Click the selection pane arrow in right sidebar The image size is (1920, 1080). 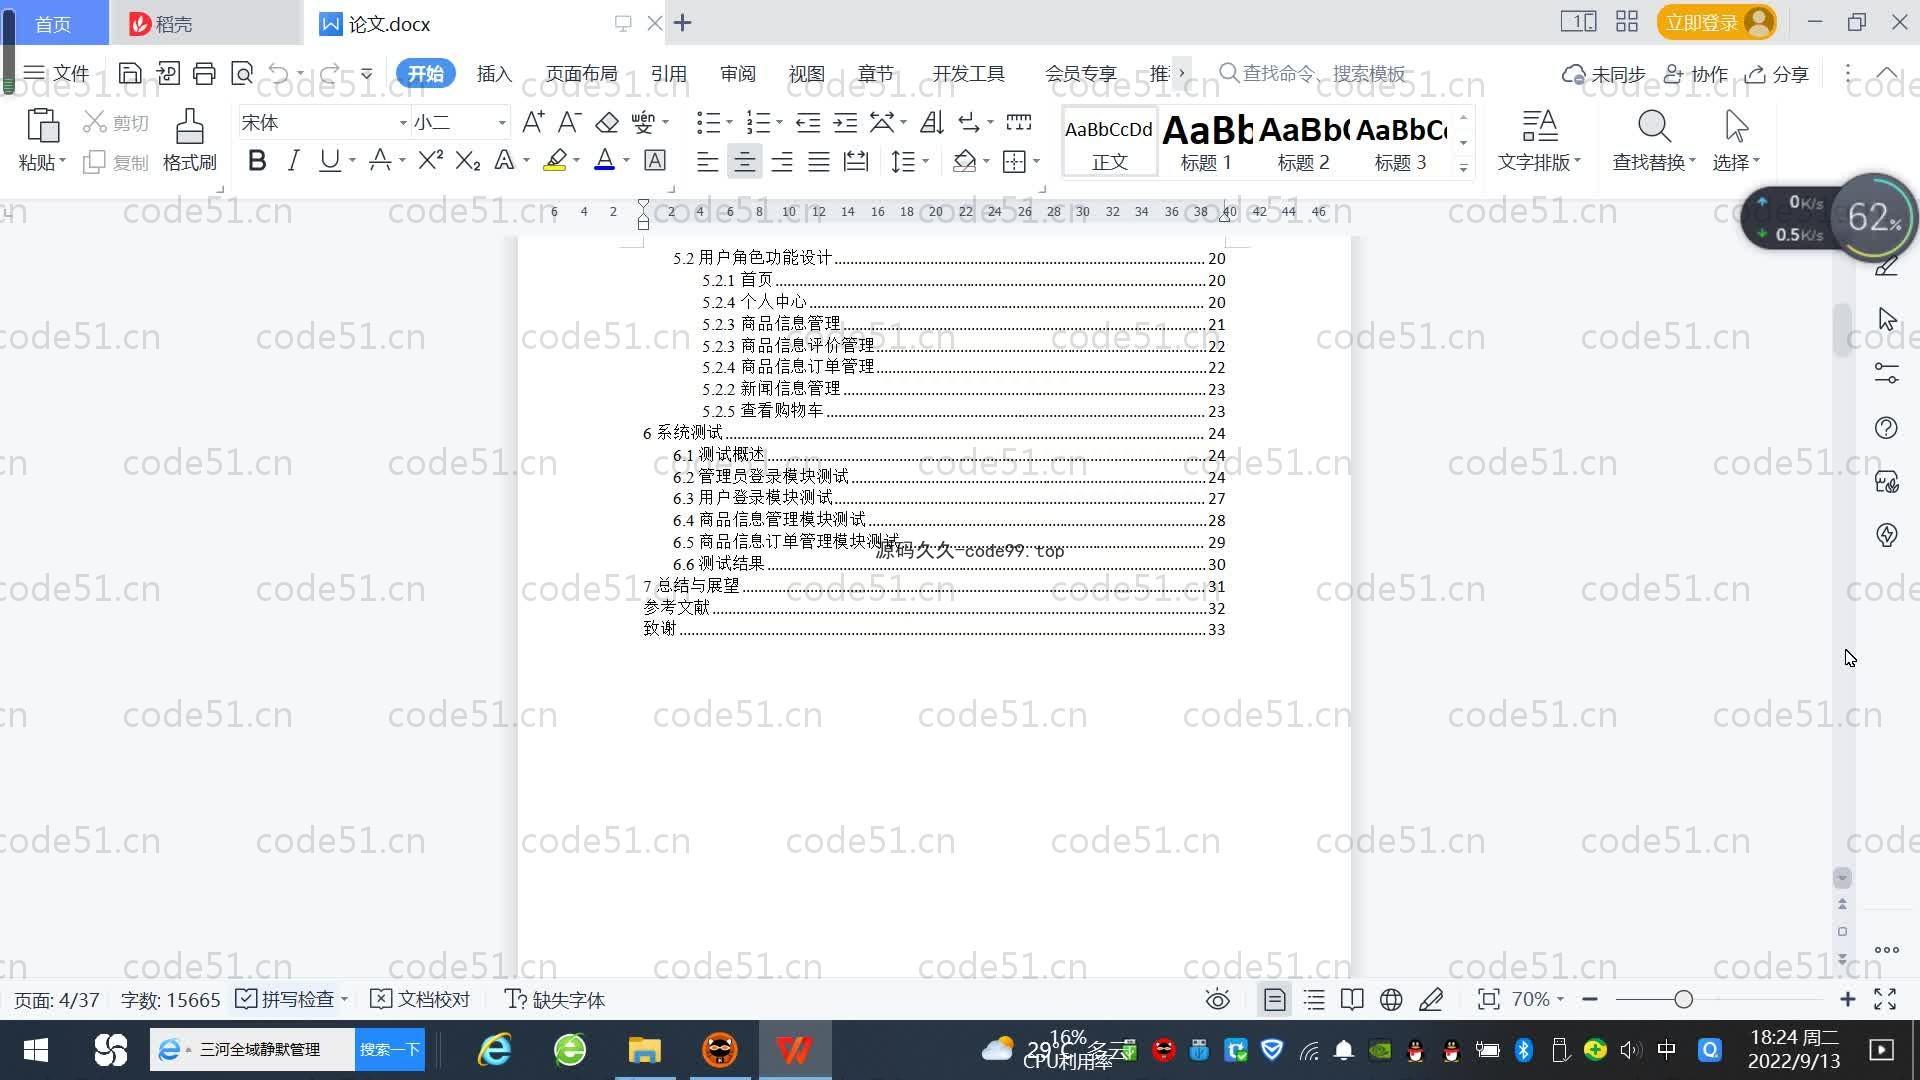[x=1887, y=319]
